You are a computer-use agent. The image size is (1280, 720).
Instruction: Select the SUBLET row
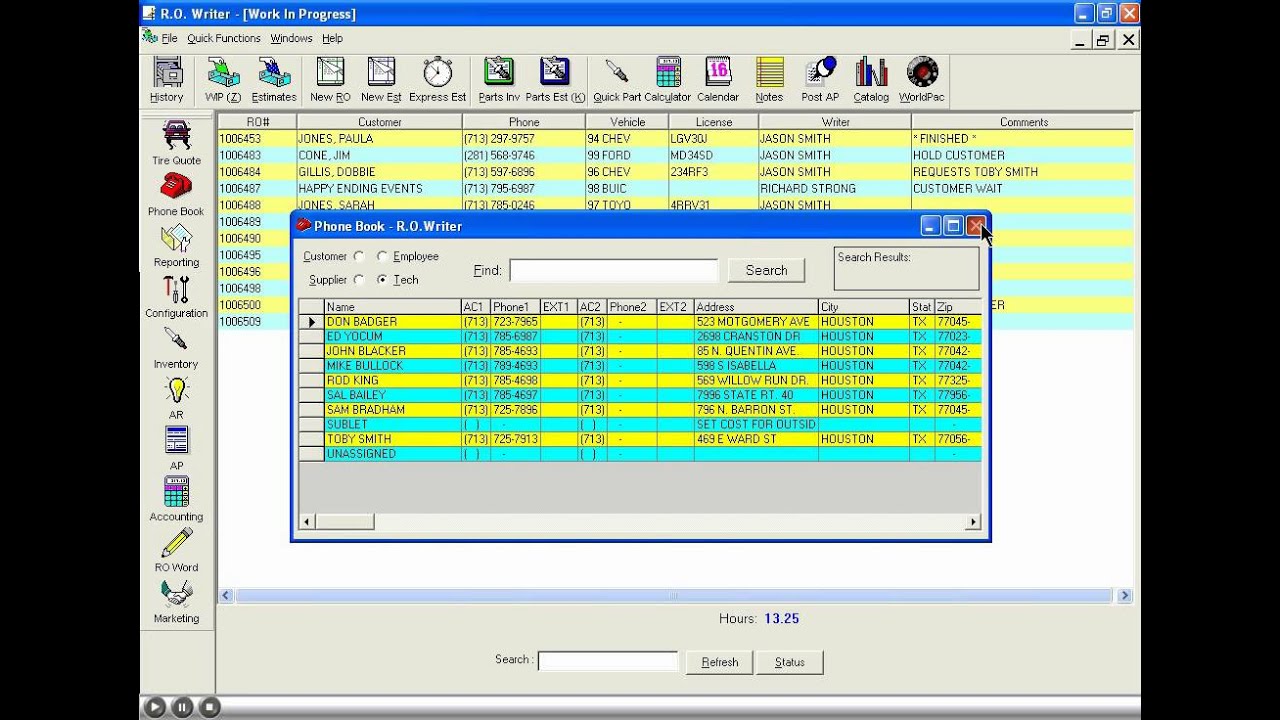click(639, 425)
